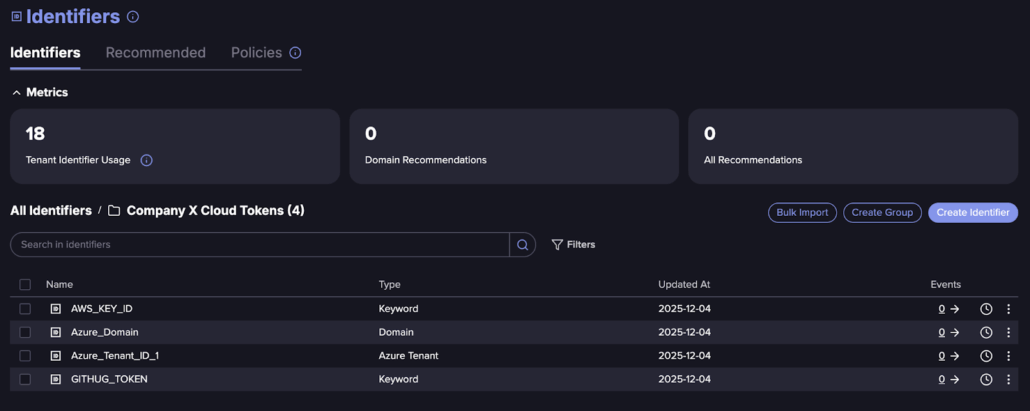The width and height of the screenshot is (1030, 411).
Task: Switch to the Policies tab
Action: click(256, 53)
